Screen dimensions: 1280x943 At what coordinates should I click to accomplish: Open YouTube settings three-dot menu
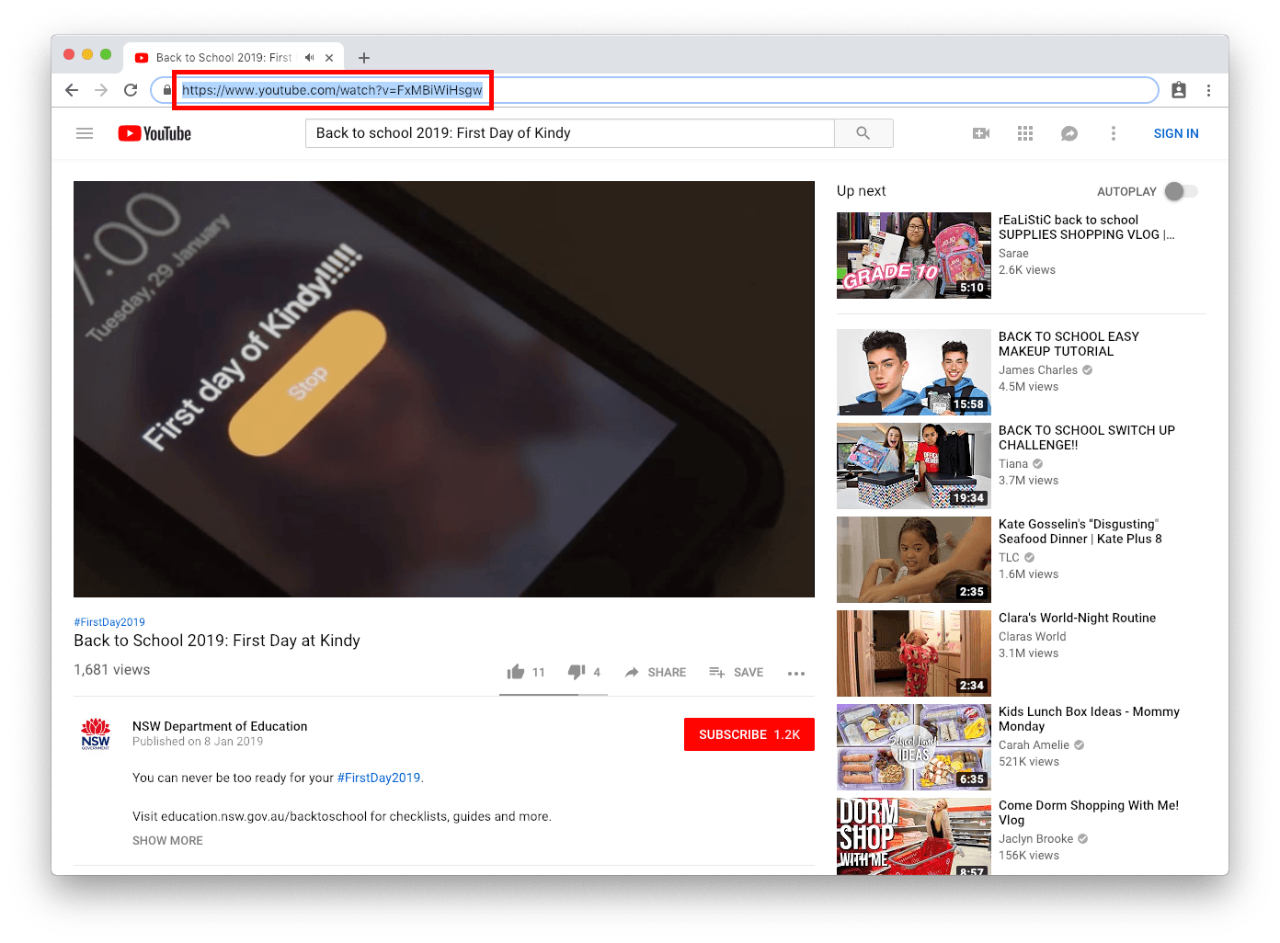coord(1113,133)
